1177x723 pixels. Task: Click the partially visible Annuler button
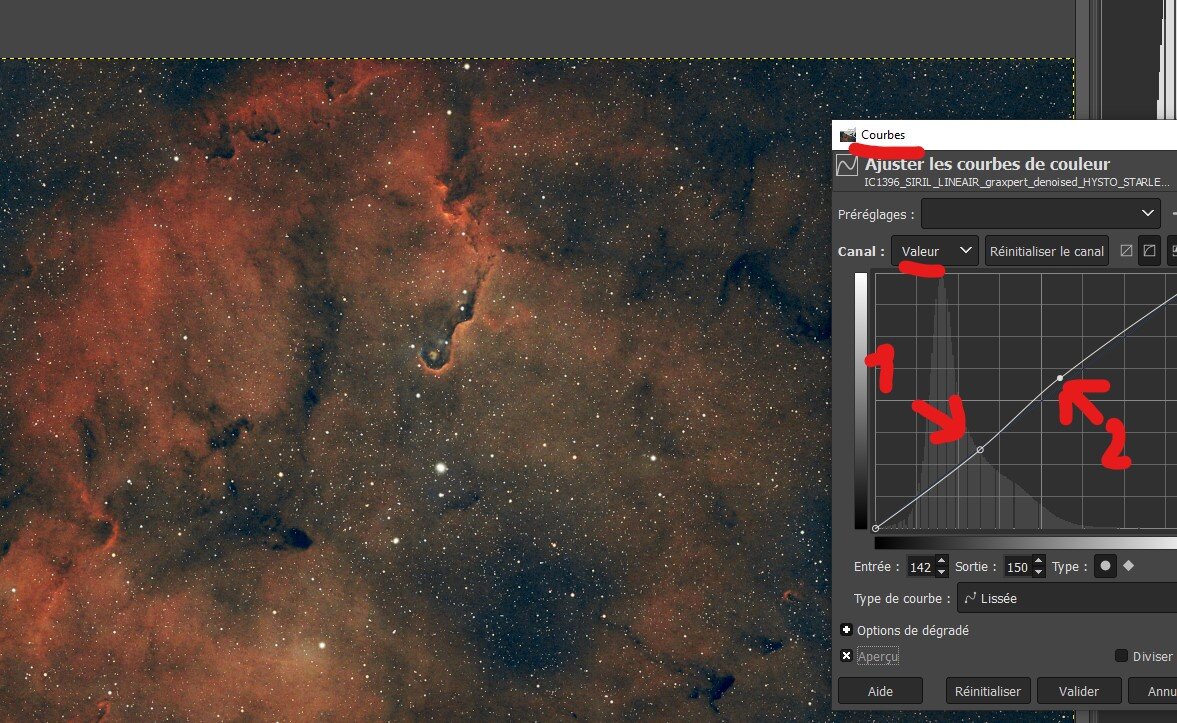coord(1152,691)
